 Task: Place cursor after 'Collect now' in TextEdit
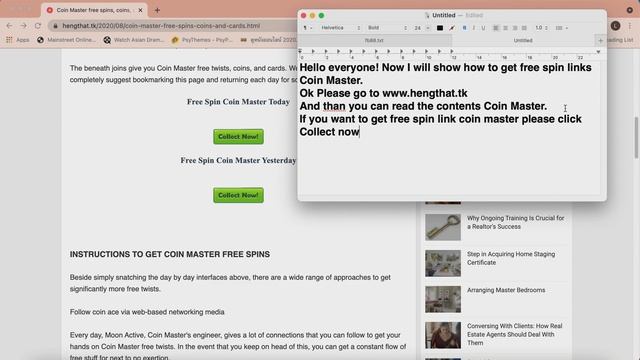click(360, 132)
